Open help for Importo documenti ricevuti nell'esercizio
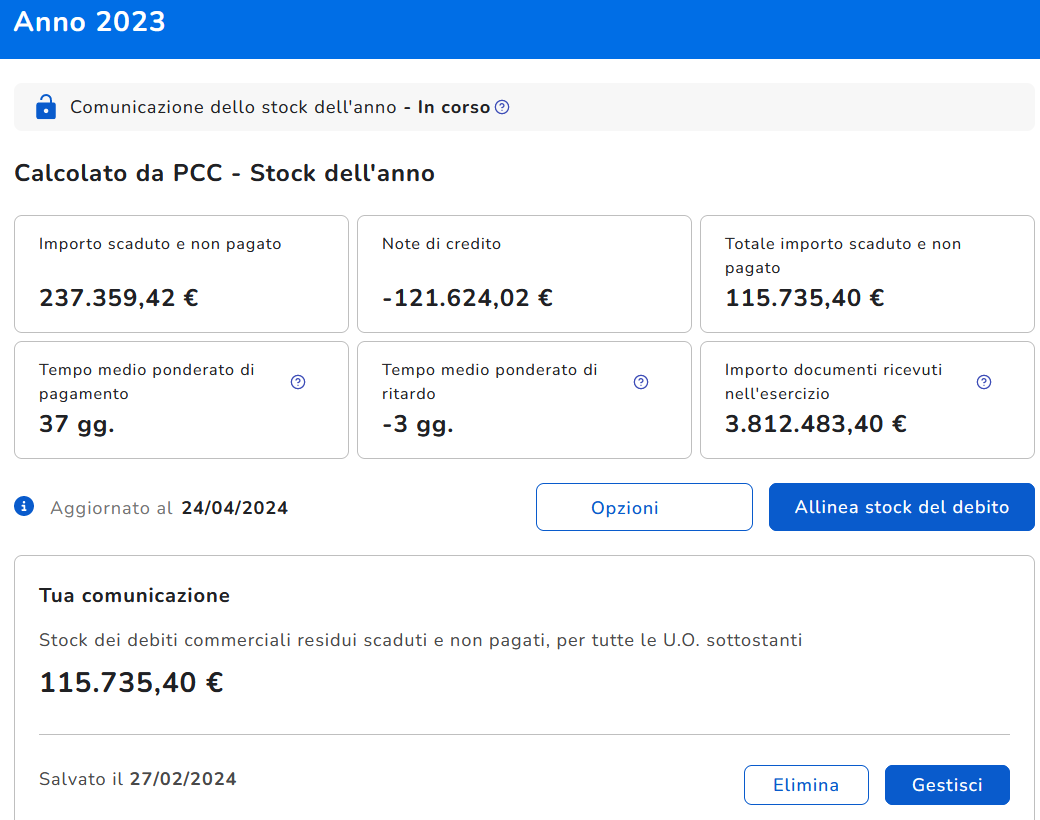 click(x=984, y=382)
